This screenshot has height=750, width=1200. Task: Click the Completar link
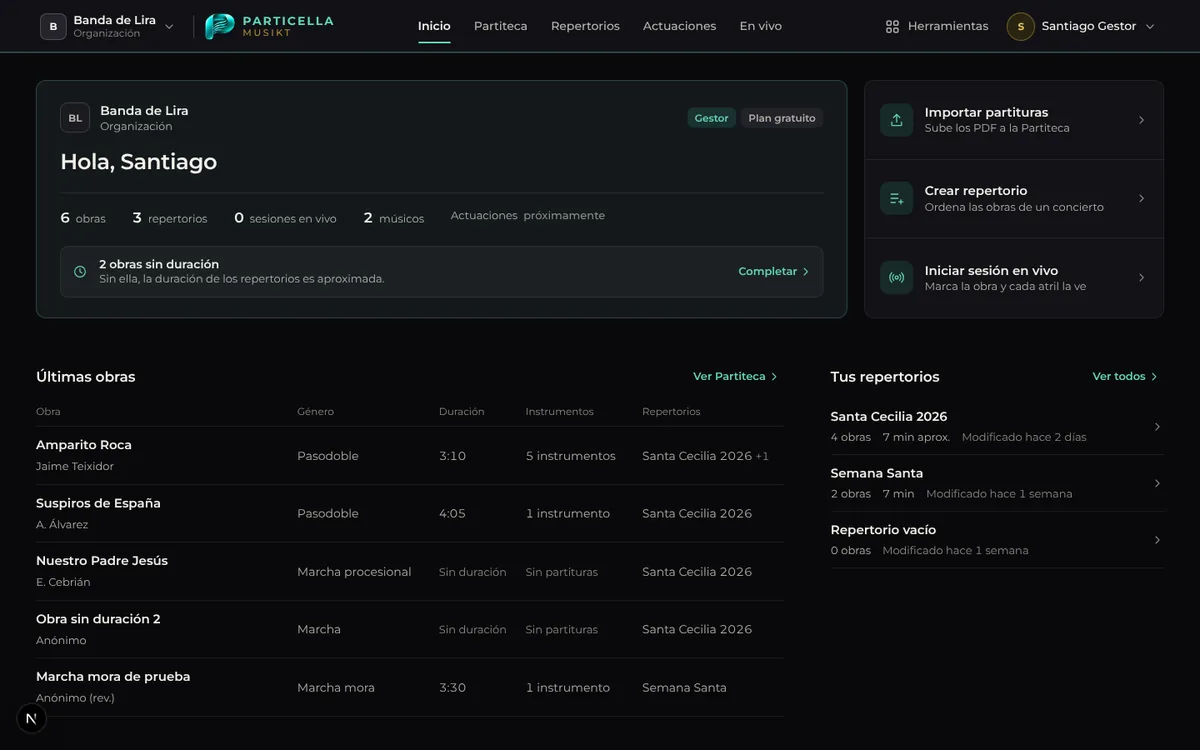pyautogui.click(x=774, y=272)
